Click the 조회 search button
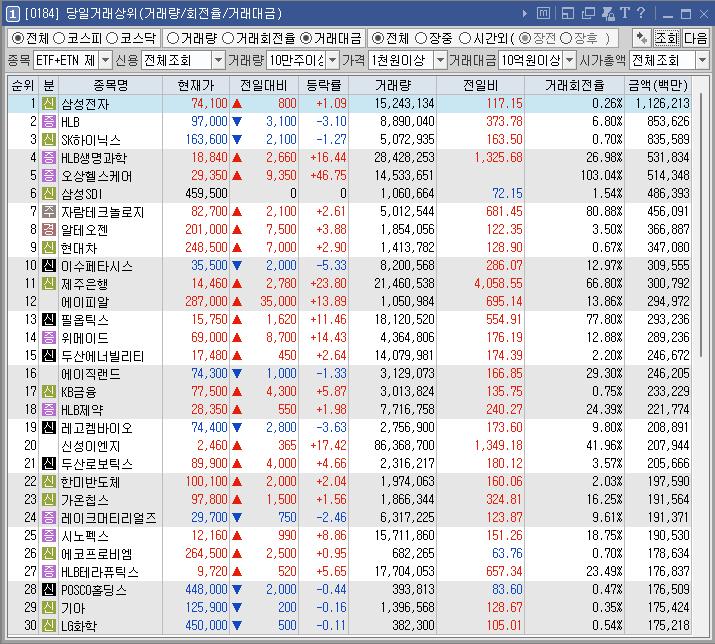The width and height of the screenshot is (715, 644). [x=666, y=38]
